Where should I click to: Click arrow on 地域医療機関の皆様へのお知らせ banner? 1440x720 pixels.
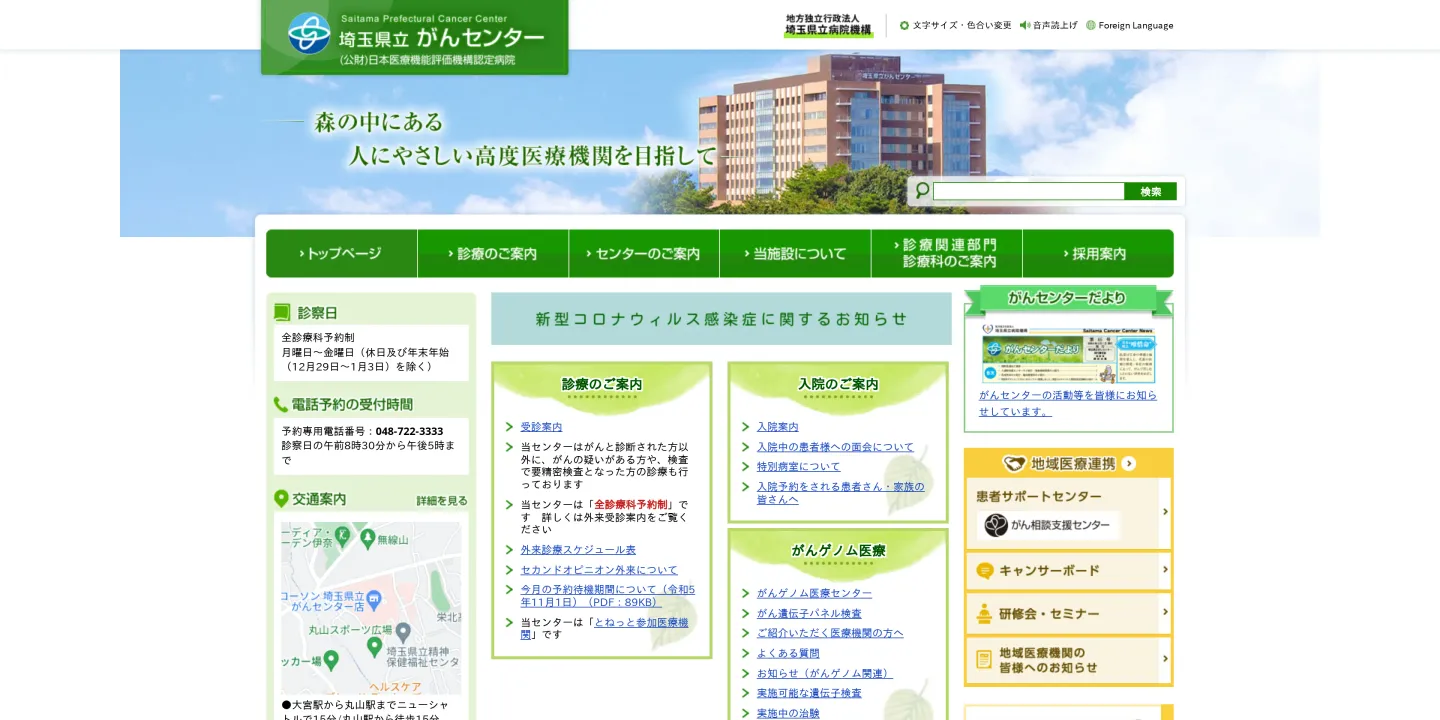click(x=1165, y=659)
